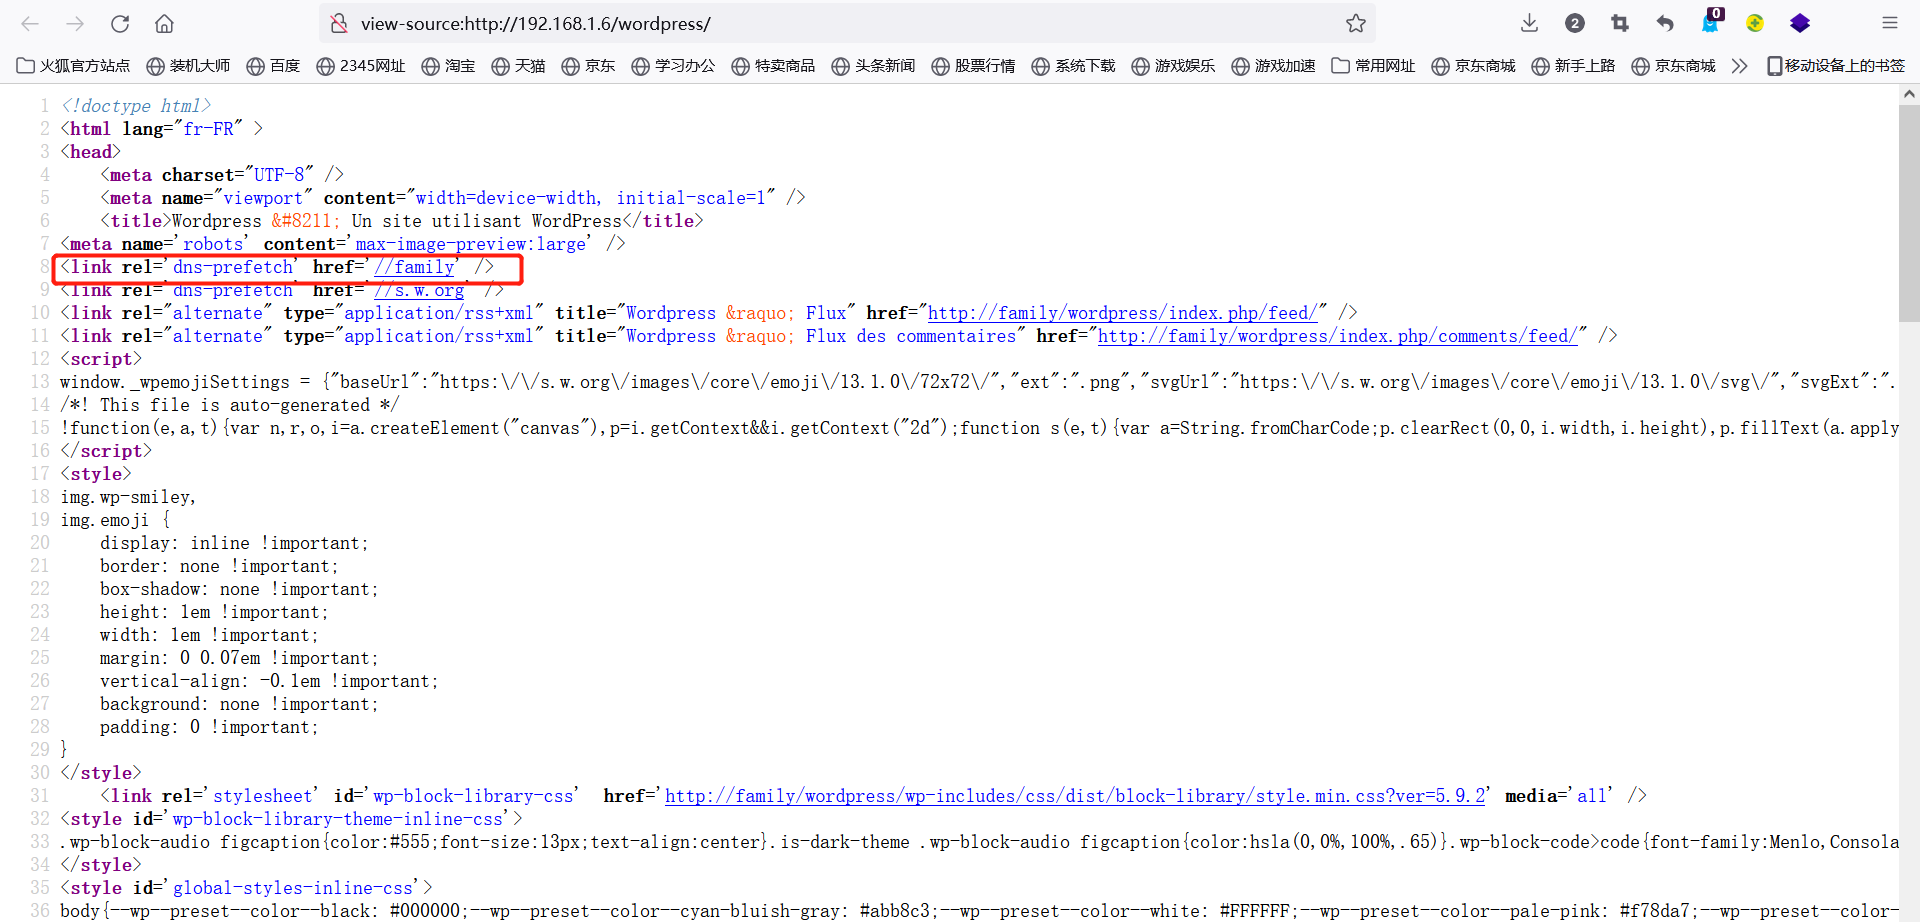This screenshot has height=922, width=1920.
Task: Click the scrollbar up arrow
Action: point(1909,94)
